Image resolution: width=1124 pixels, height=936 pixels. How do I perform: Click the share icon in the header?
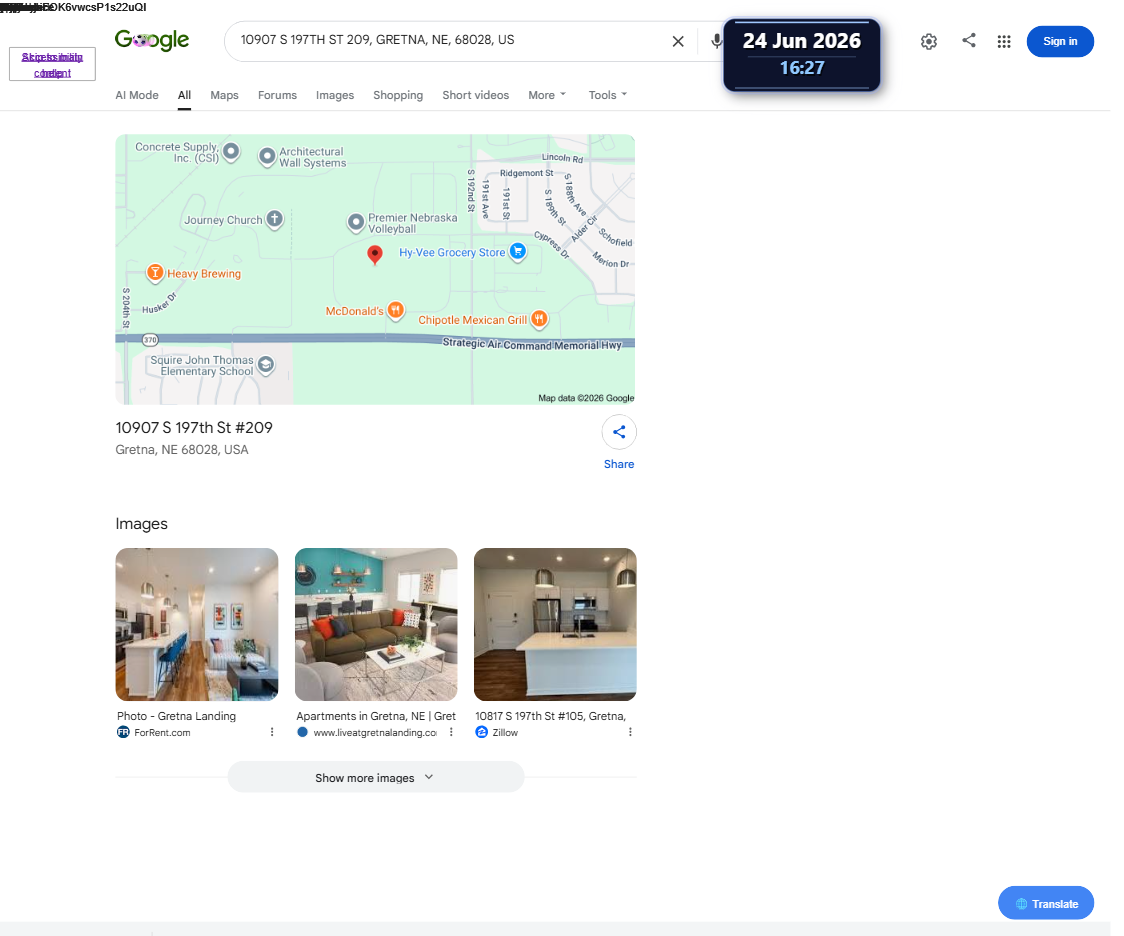[968, 40]
